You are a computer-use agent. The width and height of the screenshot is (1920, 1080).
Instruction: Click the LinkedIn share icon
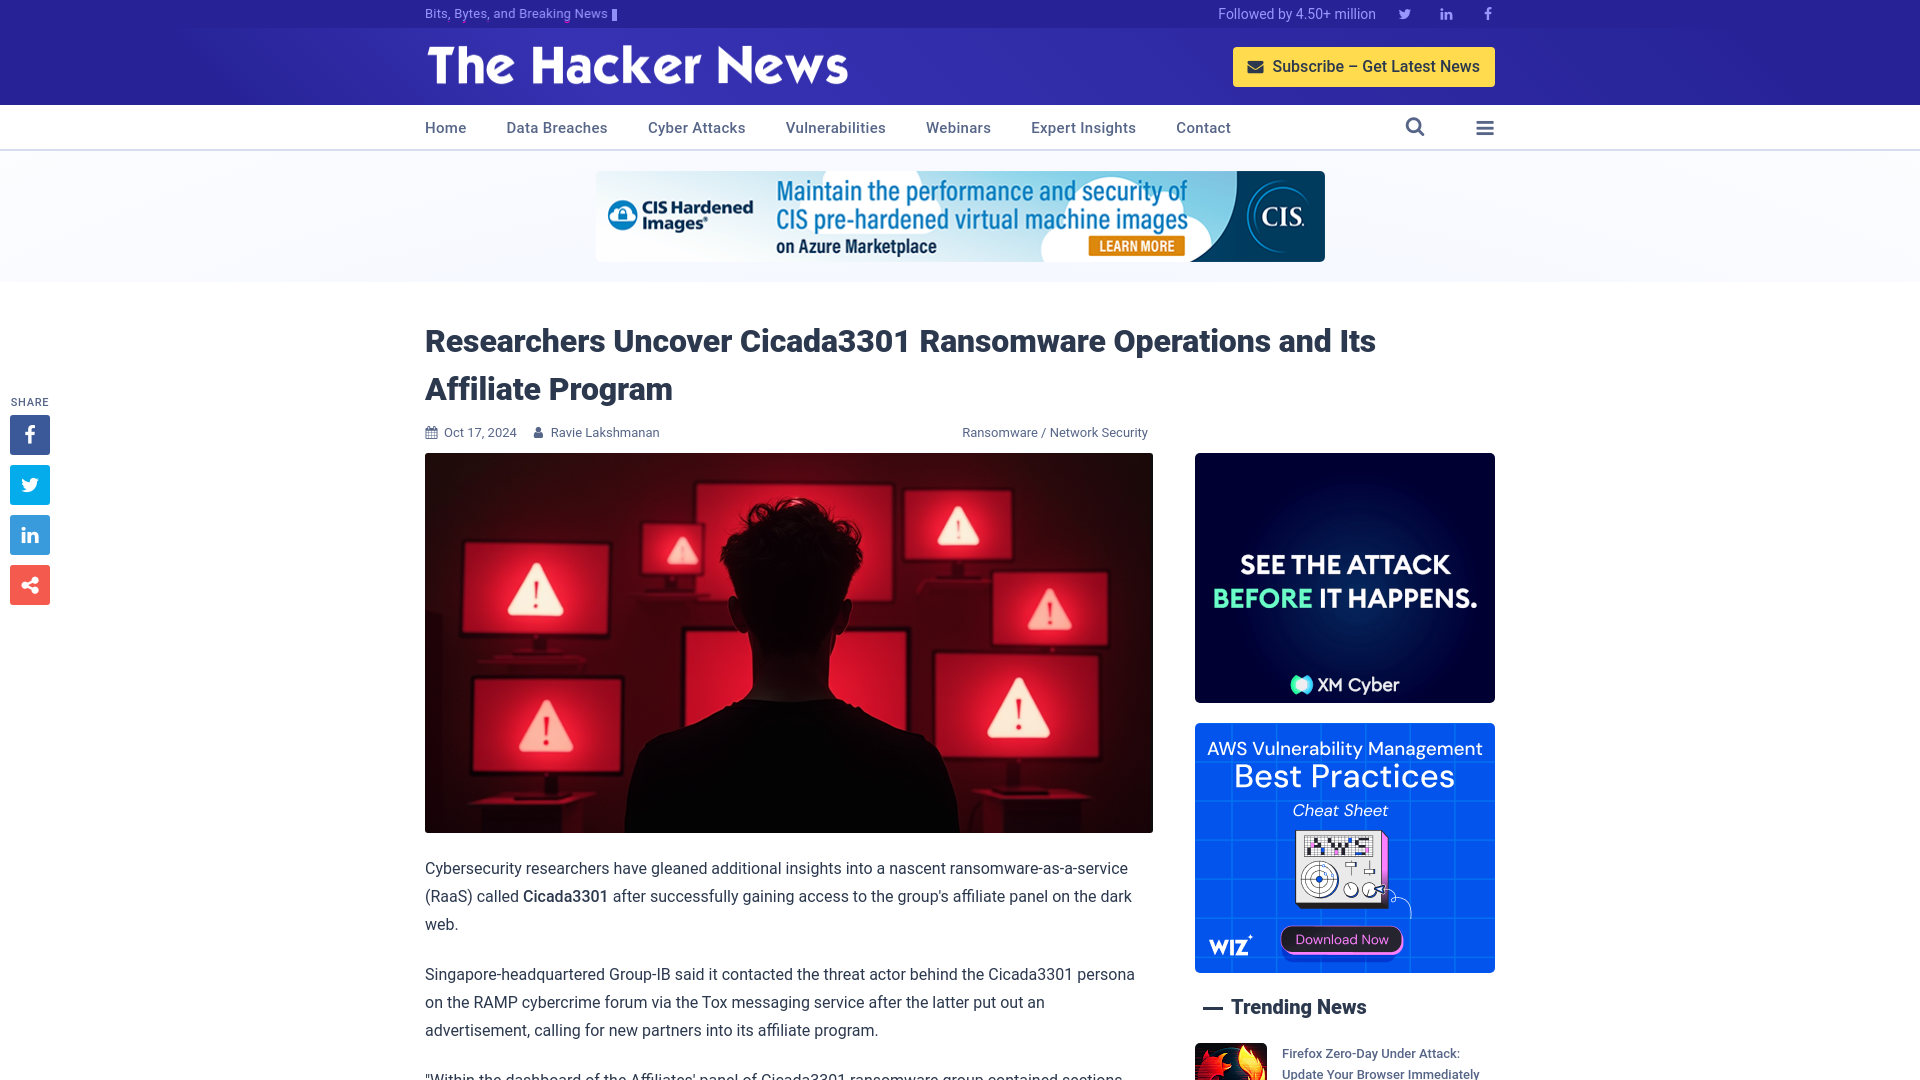point(29,534)
